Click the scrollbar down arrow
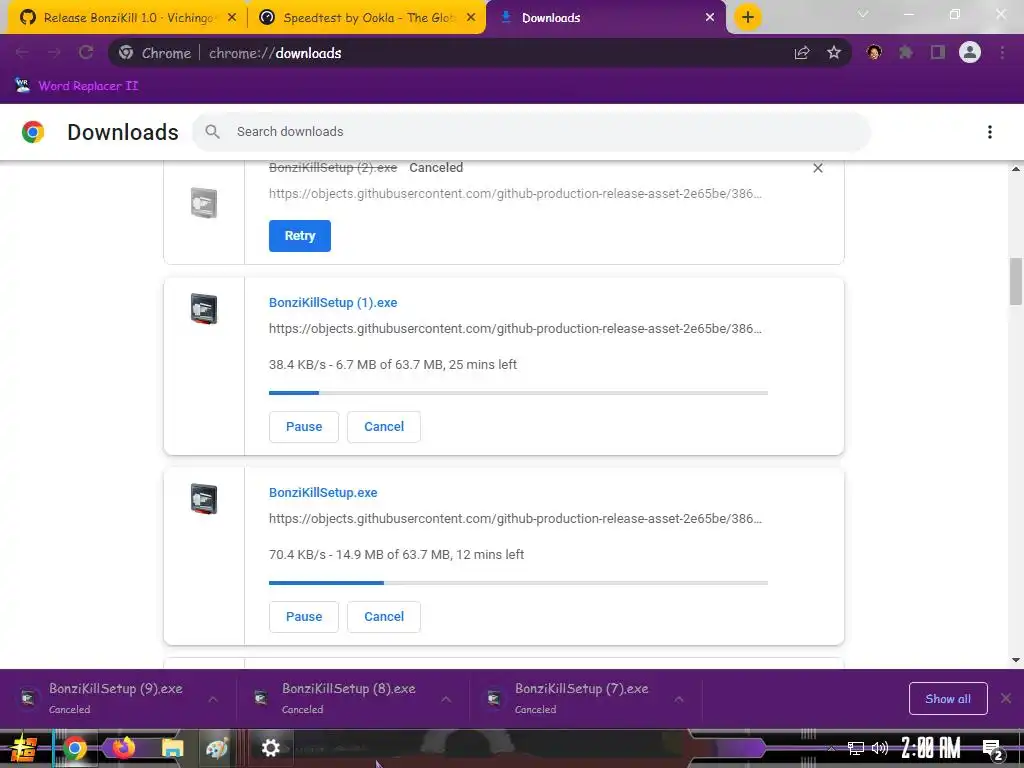The image size is (1024, 768). 1016,660
